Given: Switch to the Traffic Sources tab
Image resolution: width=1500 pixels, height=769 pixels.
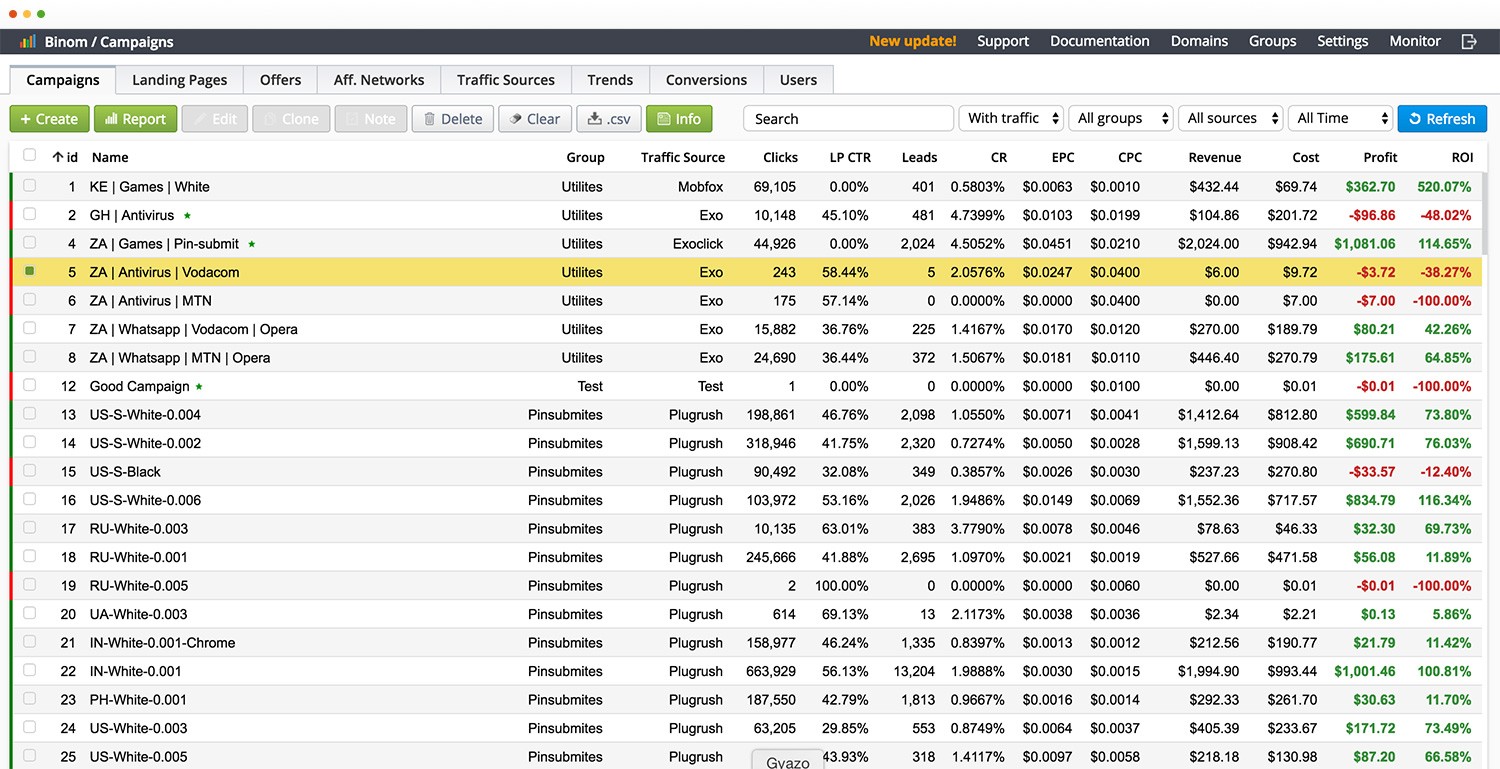Looking at the screenshot, I should [x=506, y=80].
